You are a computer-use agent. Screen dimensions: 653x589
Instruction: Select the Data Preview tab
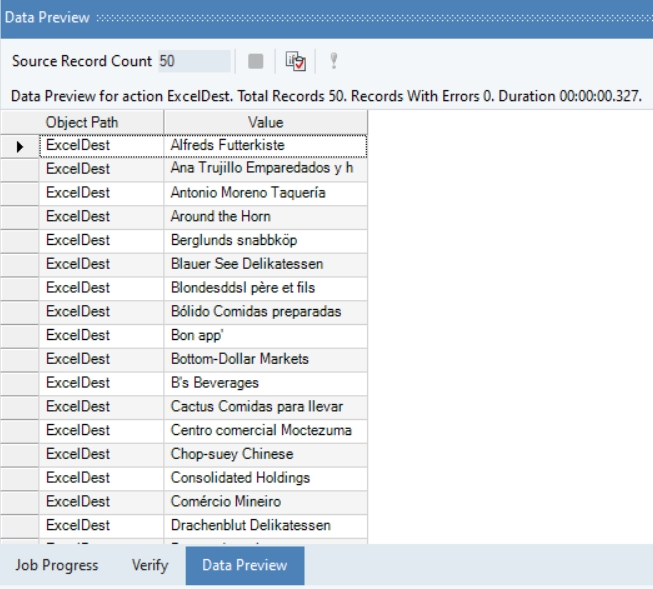pyautogui.click(x=245, y=565)
